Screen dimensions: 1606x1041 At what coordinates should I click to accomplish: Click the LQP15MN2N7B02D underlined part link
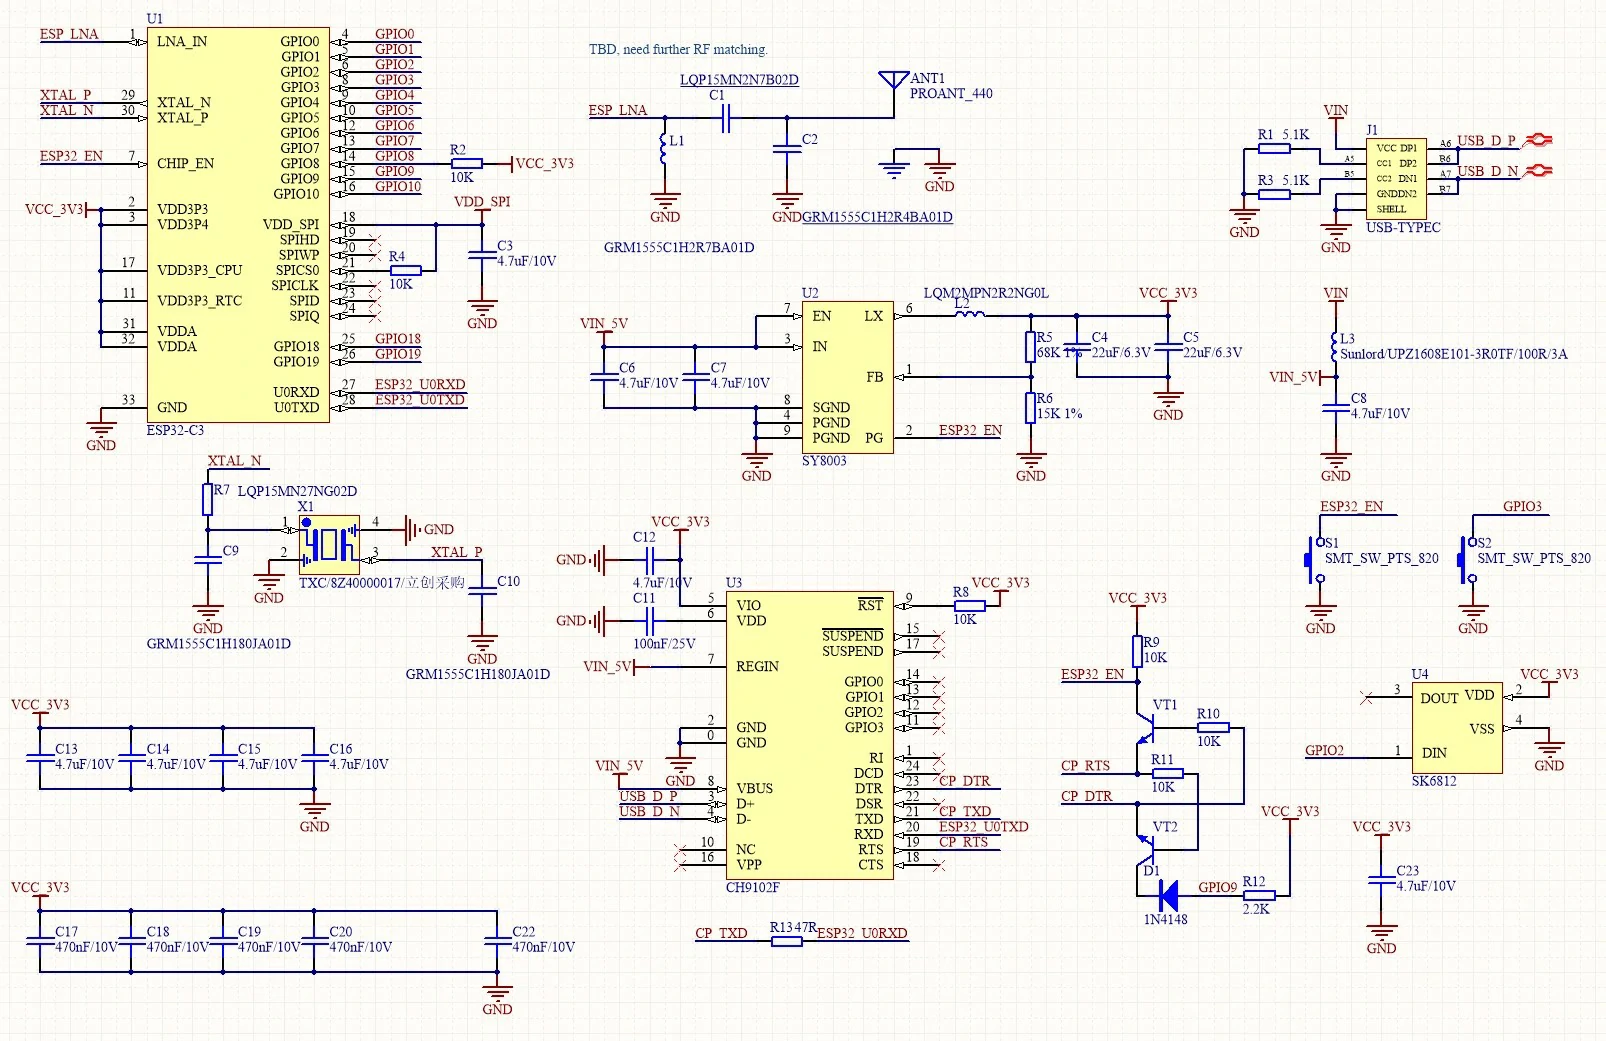pyautogui.click(x=739, y=80)
